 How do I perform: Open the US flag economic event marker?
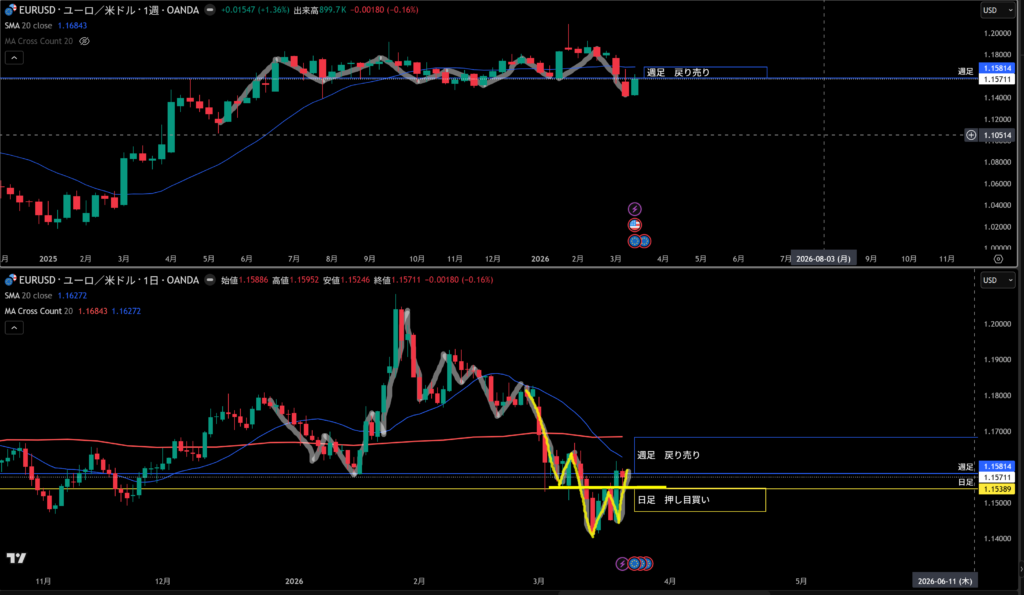pos(634,225)
